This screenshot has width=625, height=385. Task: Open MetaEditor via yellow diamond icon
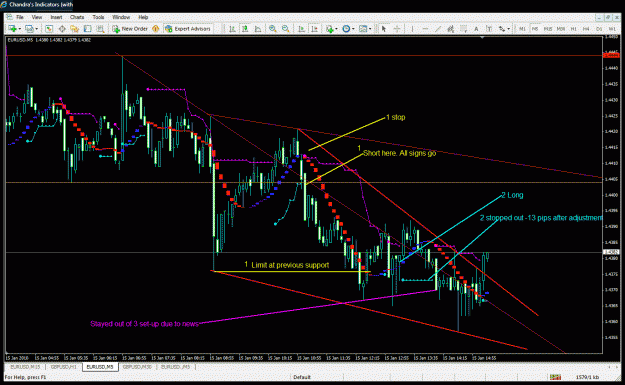click(x=155, y=29)
